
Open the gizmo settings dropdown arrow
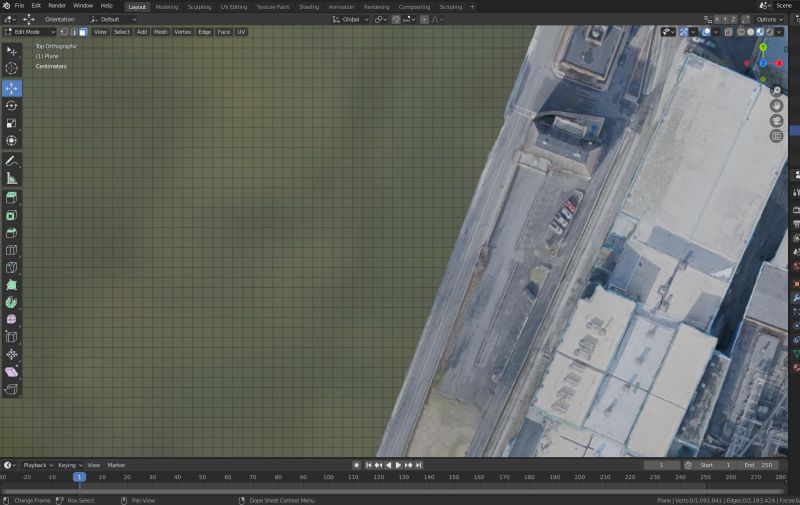coord(693,32)
